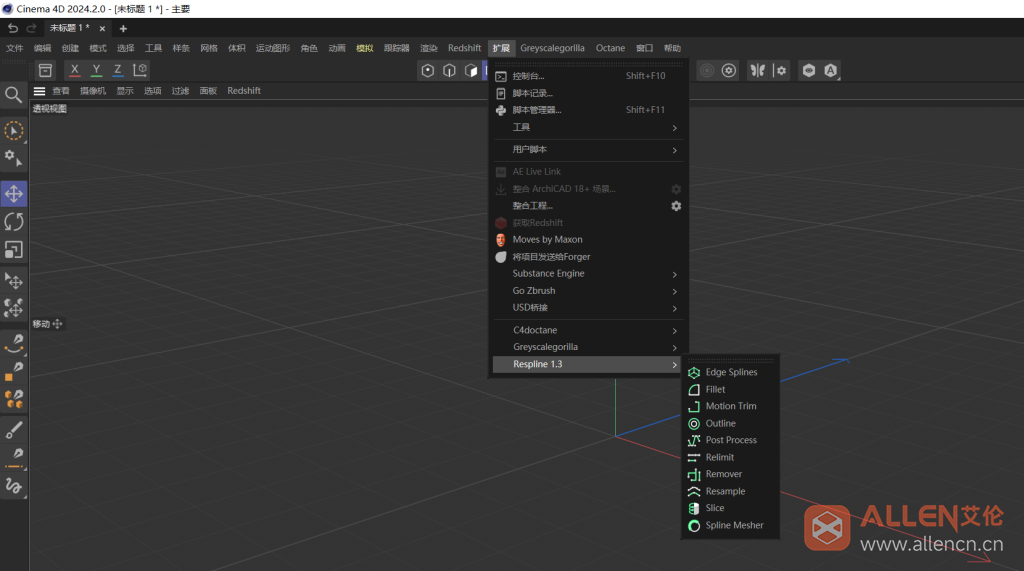This screenshot has height=571, width=1024.
Task: Expand the Greyscalegorilla submenu in dropdown
Action: click(x=588, y=348)
